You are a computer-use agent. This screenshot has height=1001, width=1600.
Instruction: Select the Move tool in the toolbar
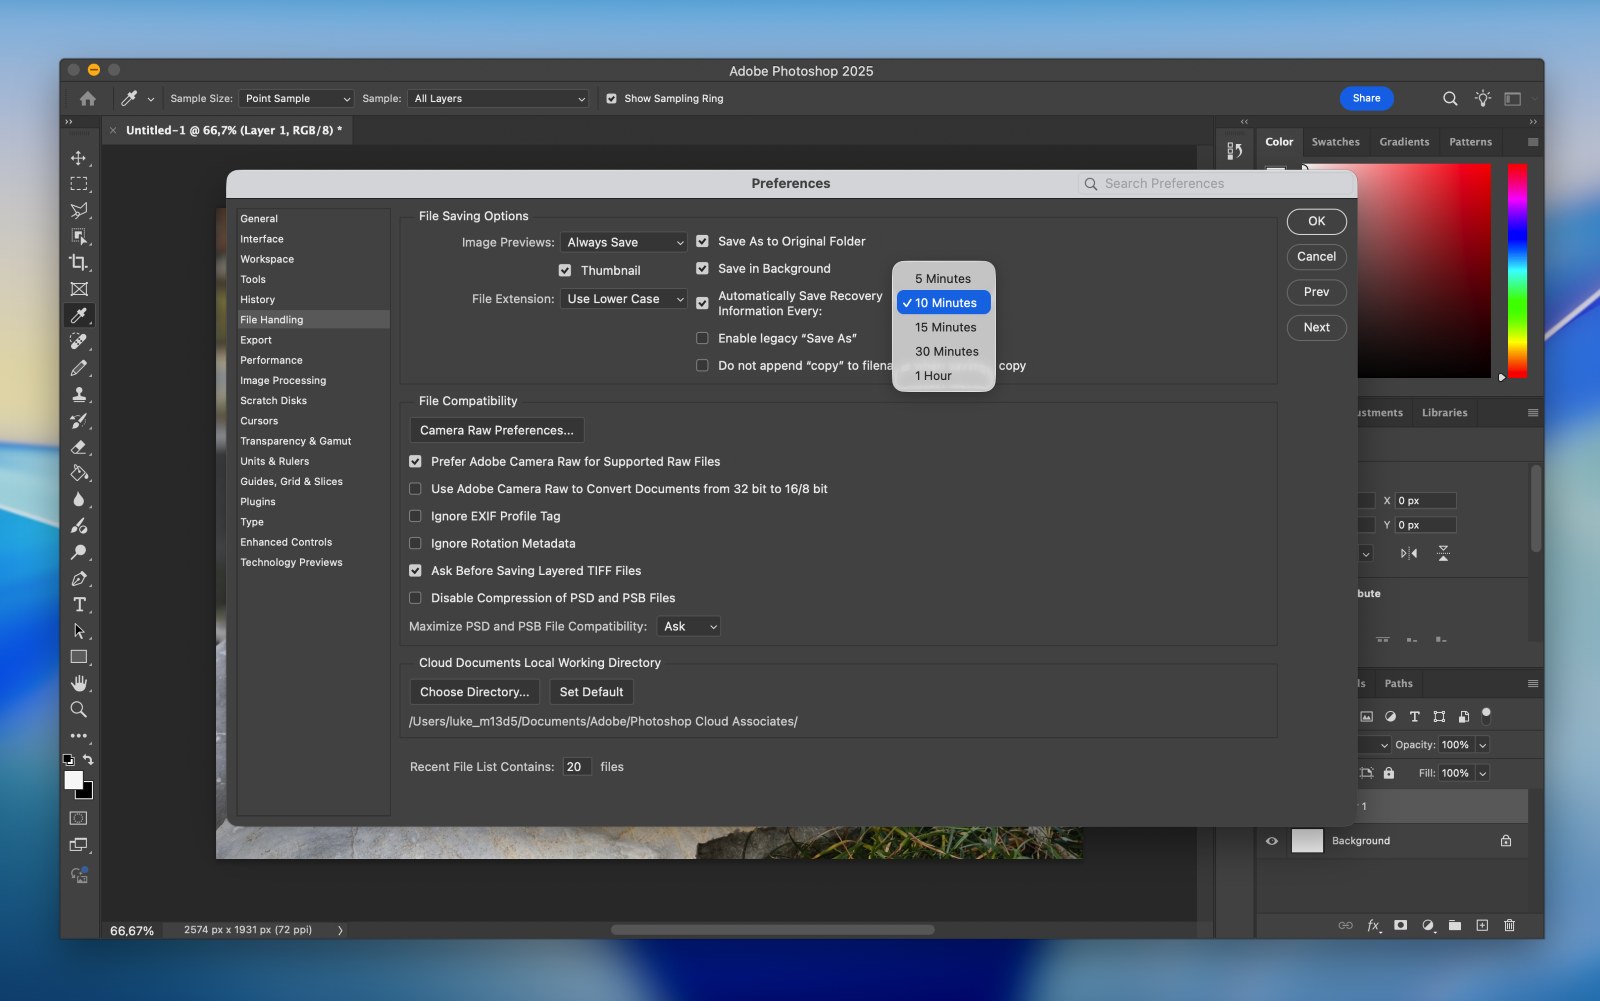(79, 157)
